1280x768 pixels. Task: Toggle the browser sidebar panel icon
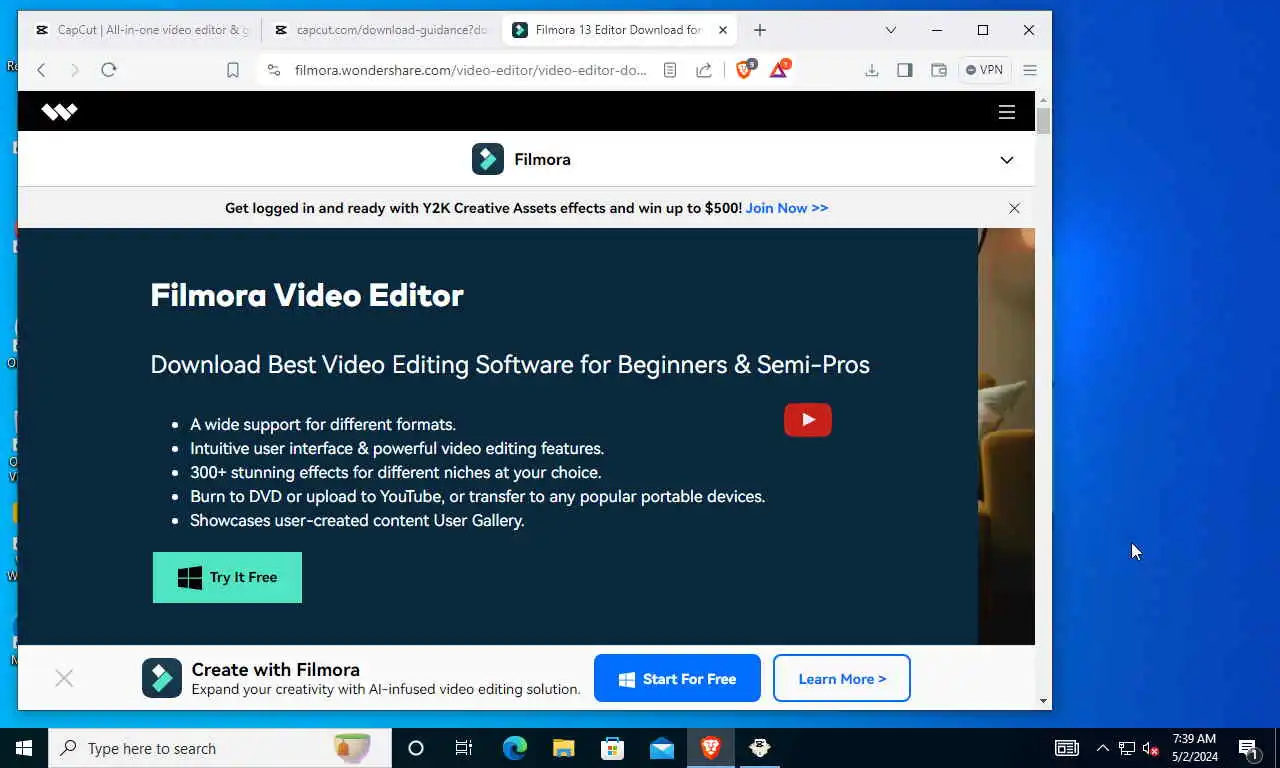coord(905,70)
